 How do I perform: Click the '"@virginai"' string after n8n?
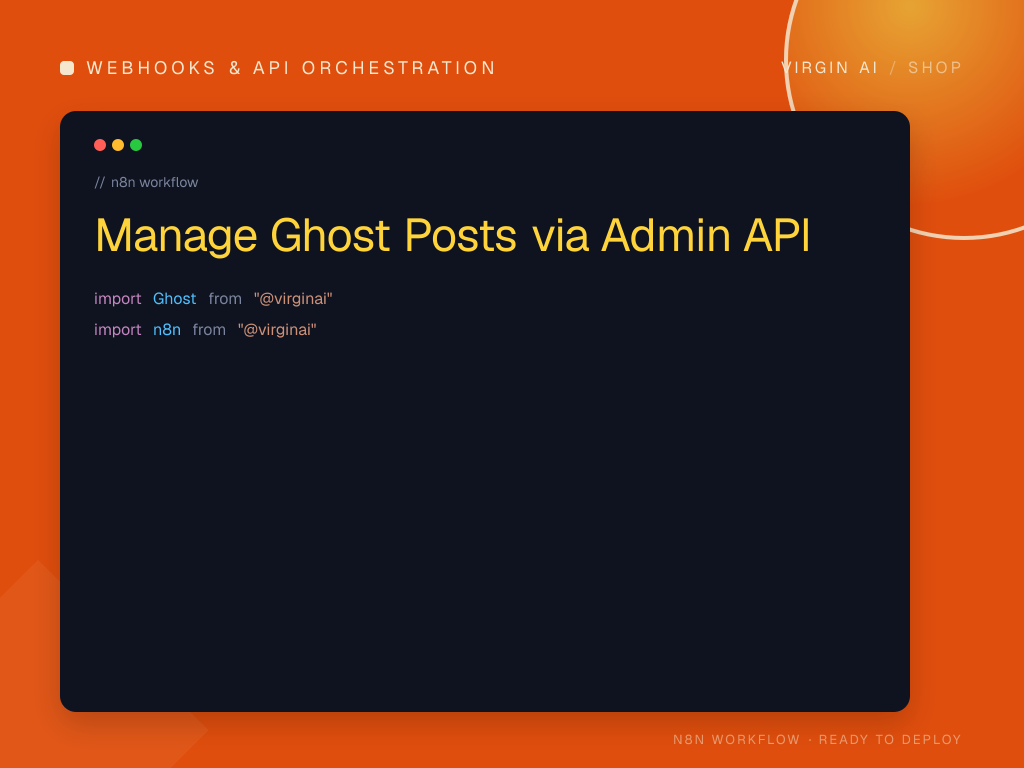277,330
